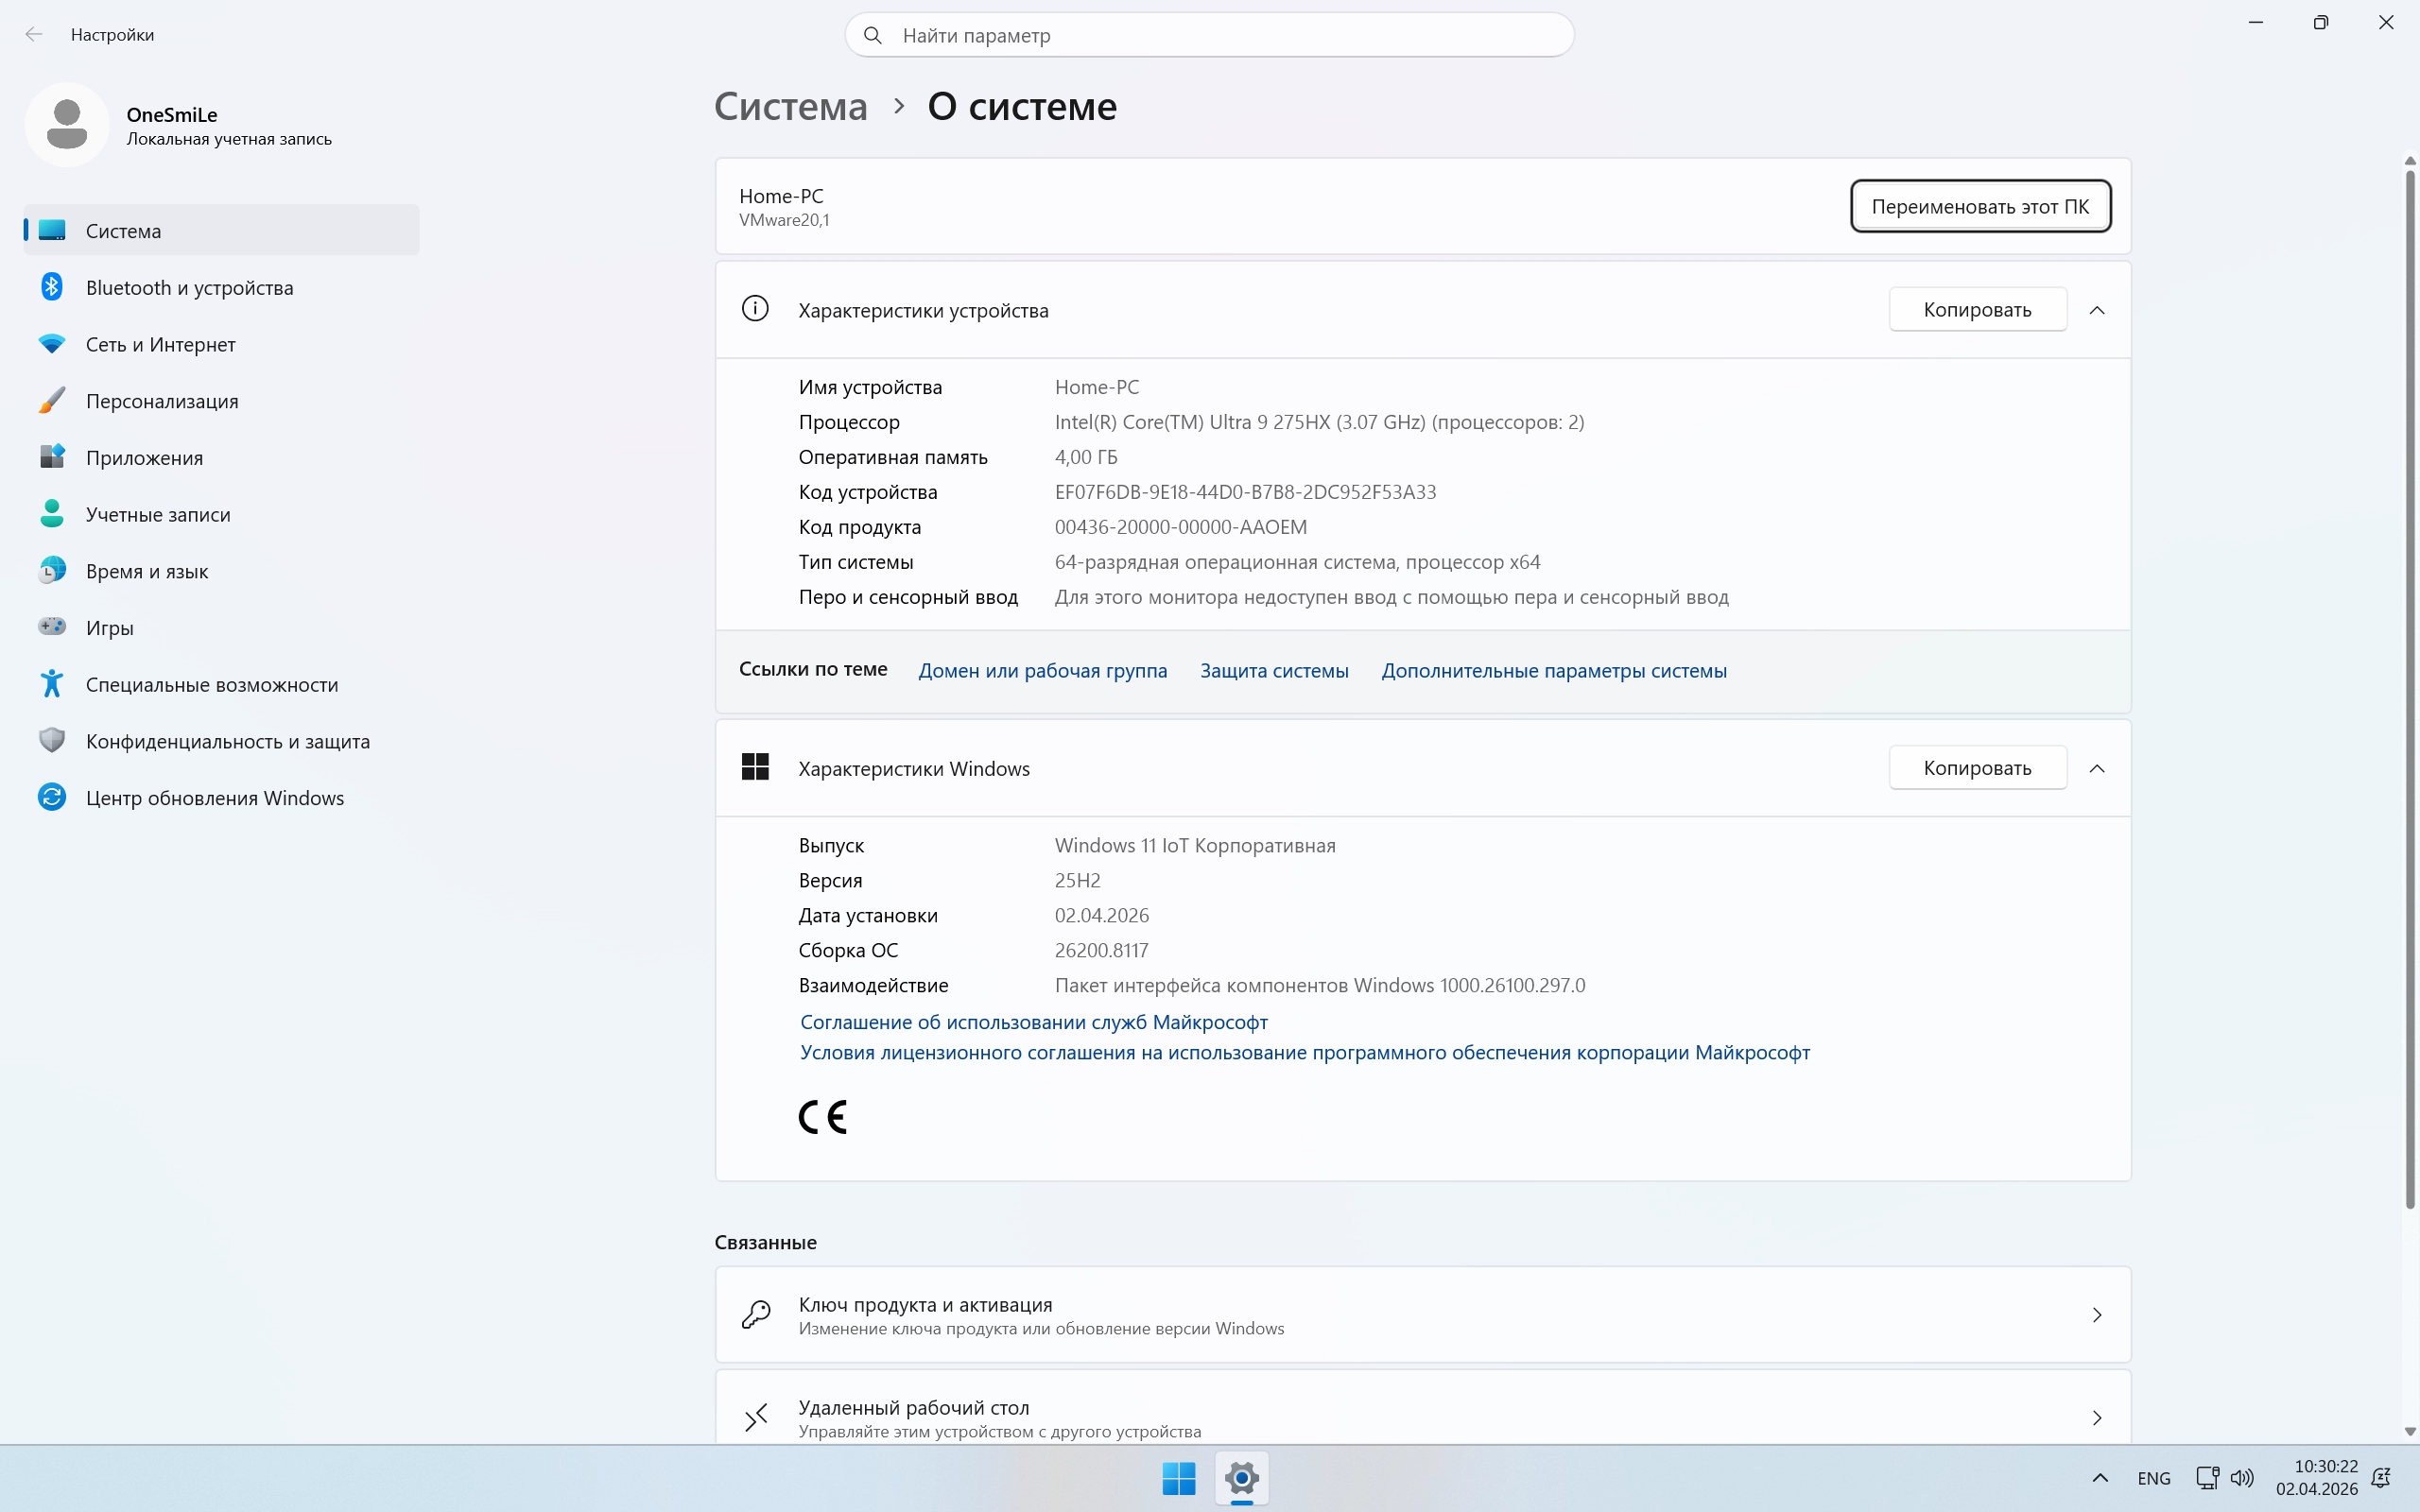
Task: Click the Bluetooth icon in sidebar
Action: pos(52,287)
